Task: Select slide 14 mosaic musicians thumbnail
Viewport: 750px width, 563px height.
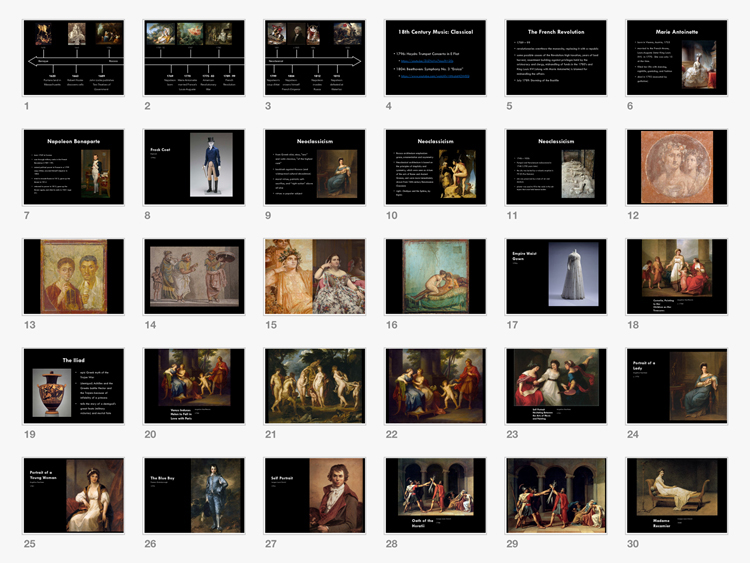Action: (x=194, y=276)
